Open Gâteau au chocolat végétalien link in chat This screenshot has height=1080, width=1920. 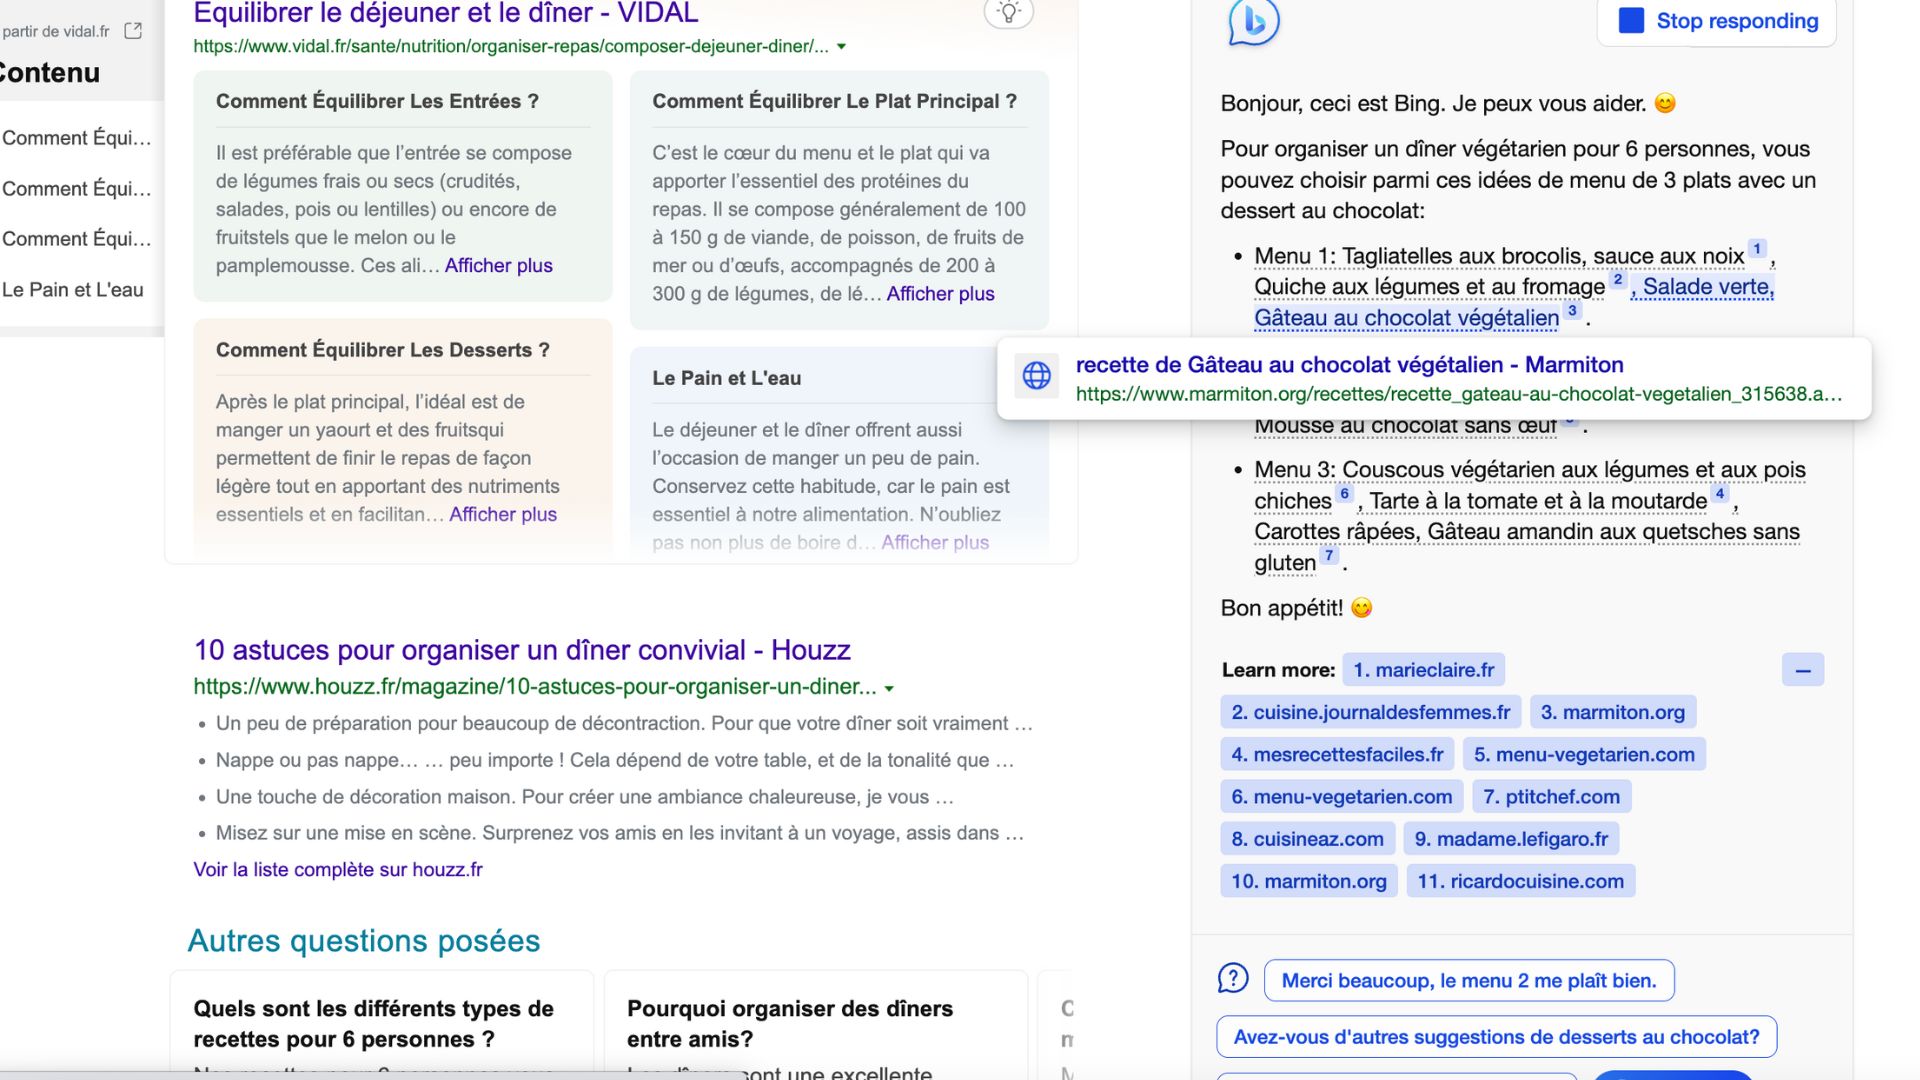click(x=1406, y=318)
